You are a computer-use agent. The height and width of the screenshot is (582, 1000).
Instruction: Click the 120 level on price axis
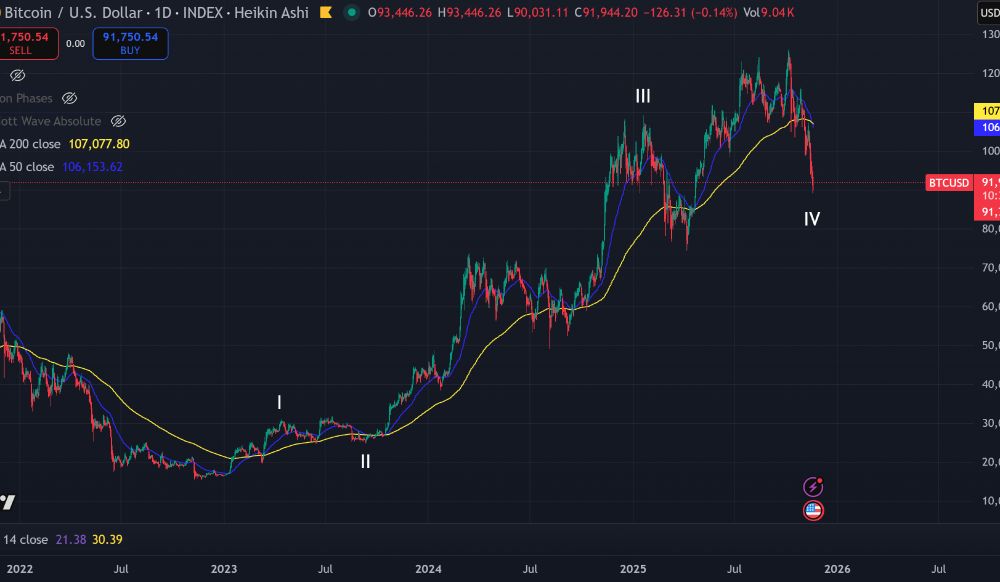[x=990, y=73]
